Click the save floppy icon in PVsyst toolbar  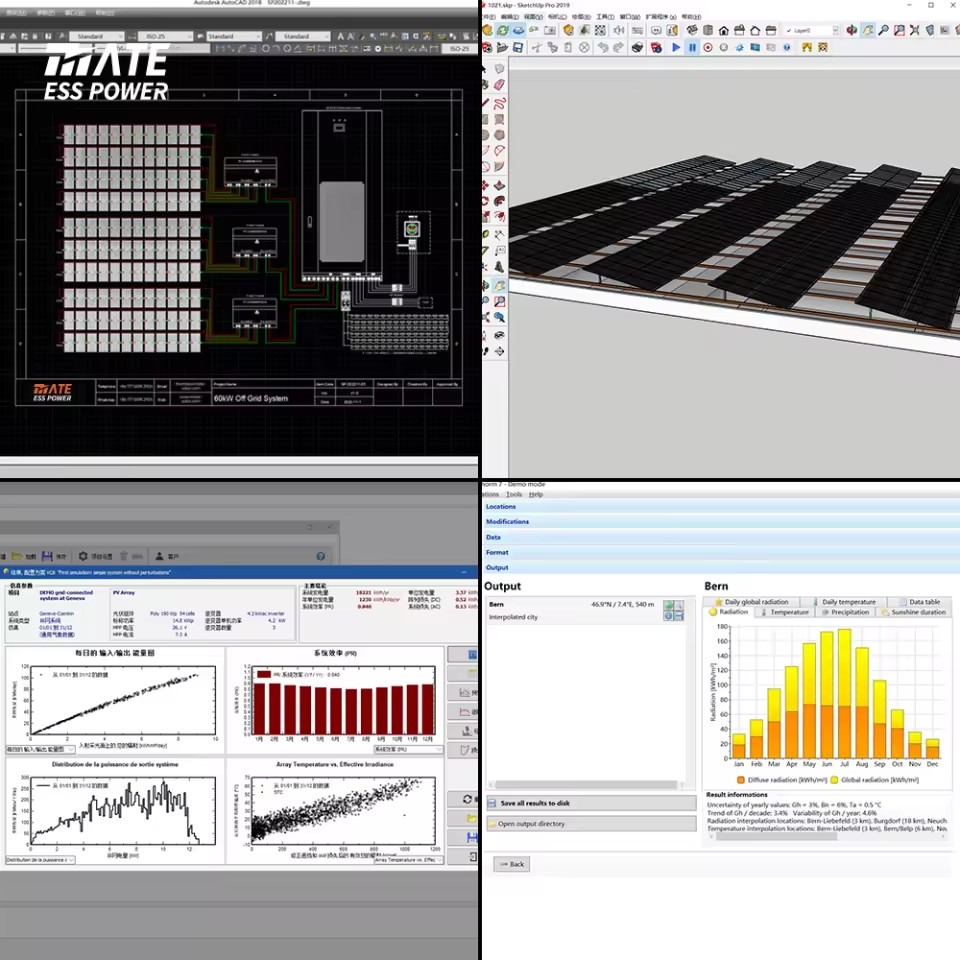pyautogui.click(x=47, y=556)
